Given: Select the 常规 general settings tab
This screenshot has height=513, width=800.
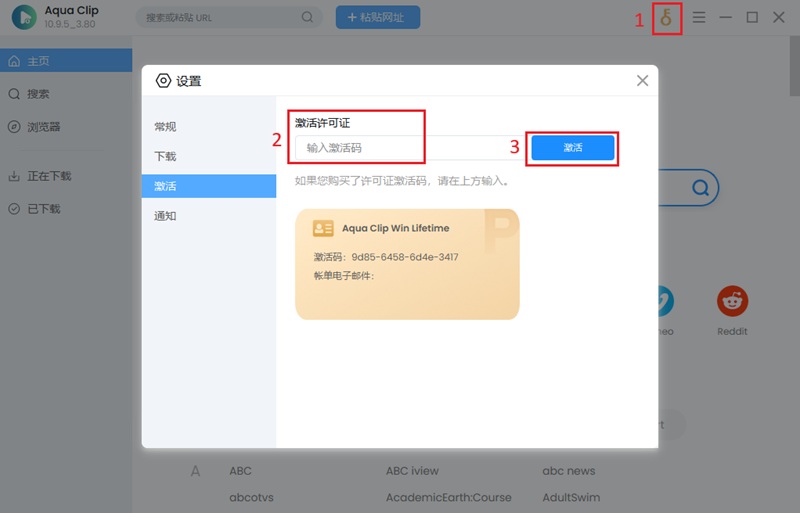Looking at the screenshot, I should coord(209,127).
